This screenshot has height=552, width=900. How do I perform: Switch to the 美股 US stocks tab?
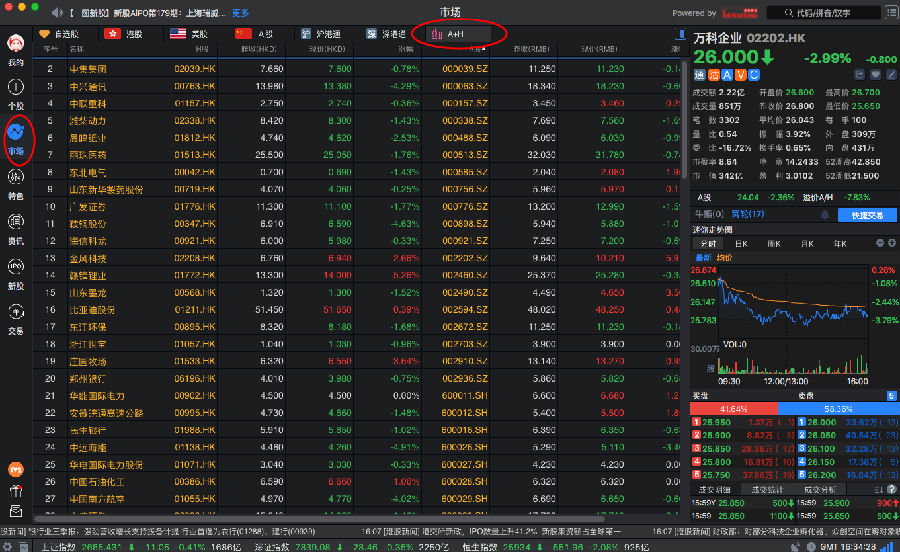189,34
